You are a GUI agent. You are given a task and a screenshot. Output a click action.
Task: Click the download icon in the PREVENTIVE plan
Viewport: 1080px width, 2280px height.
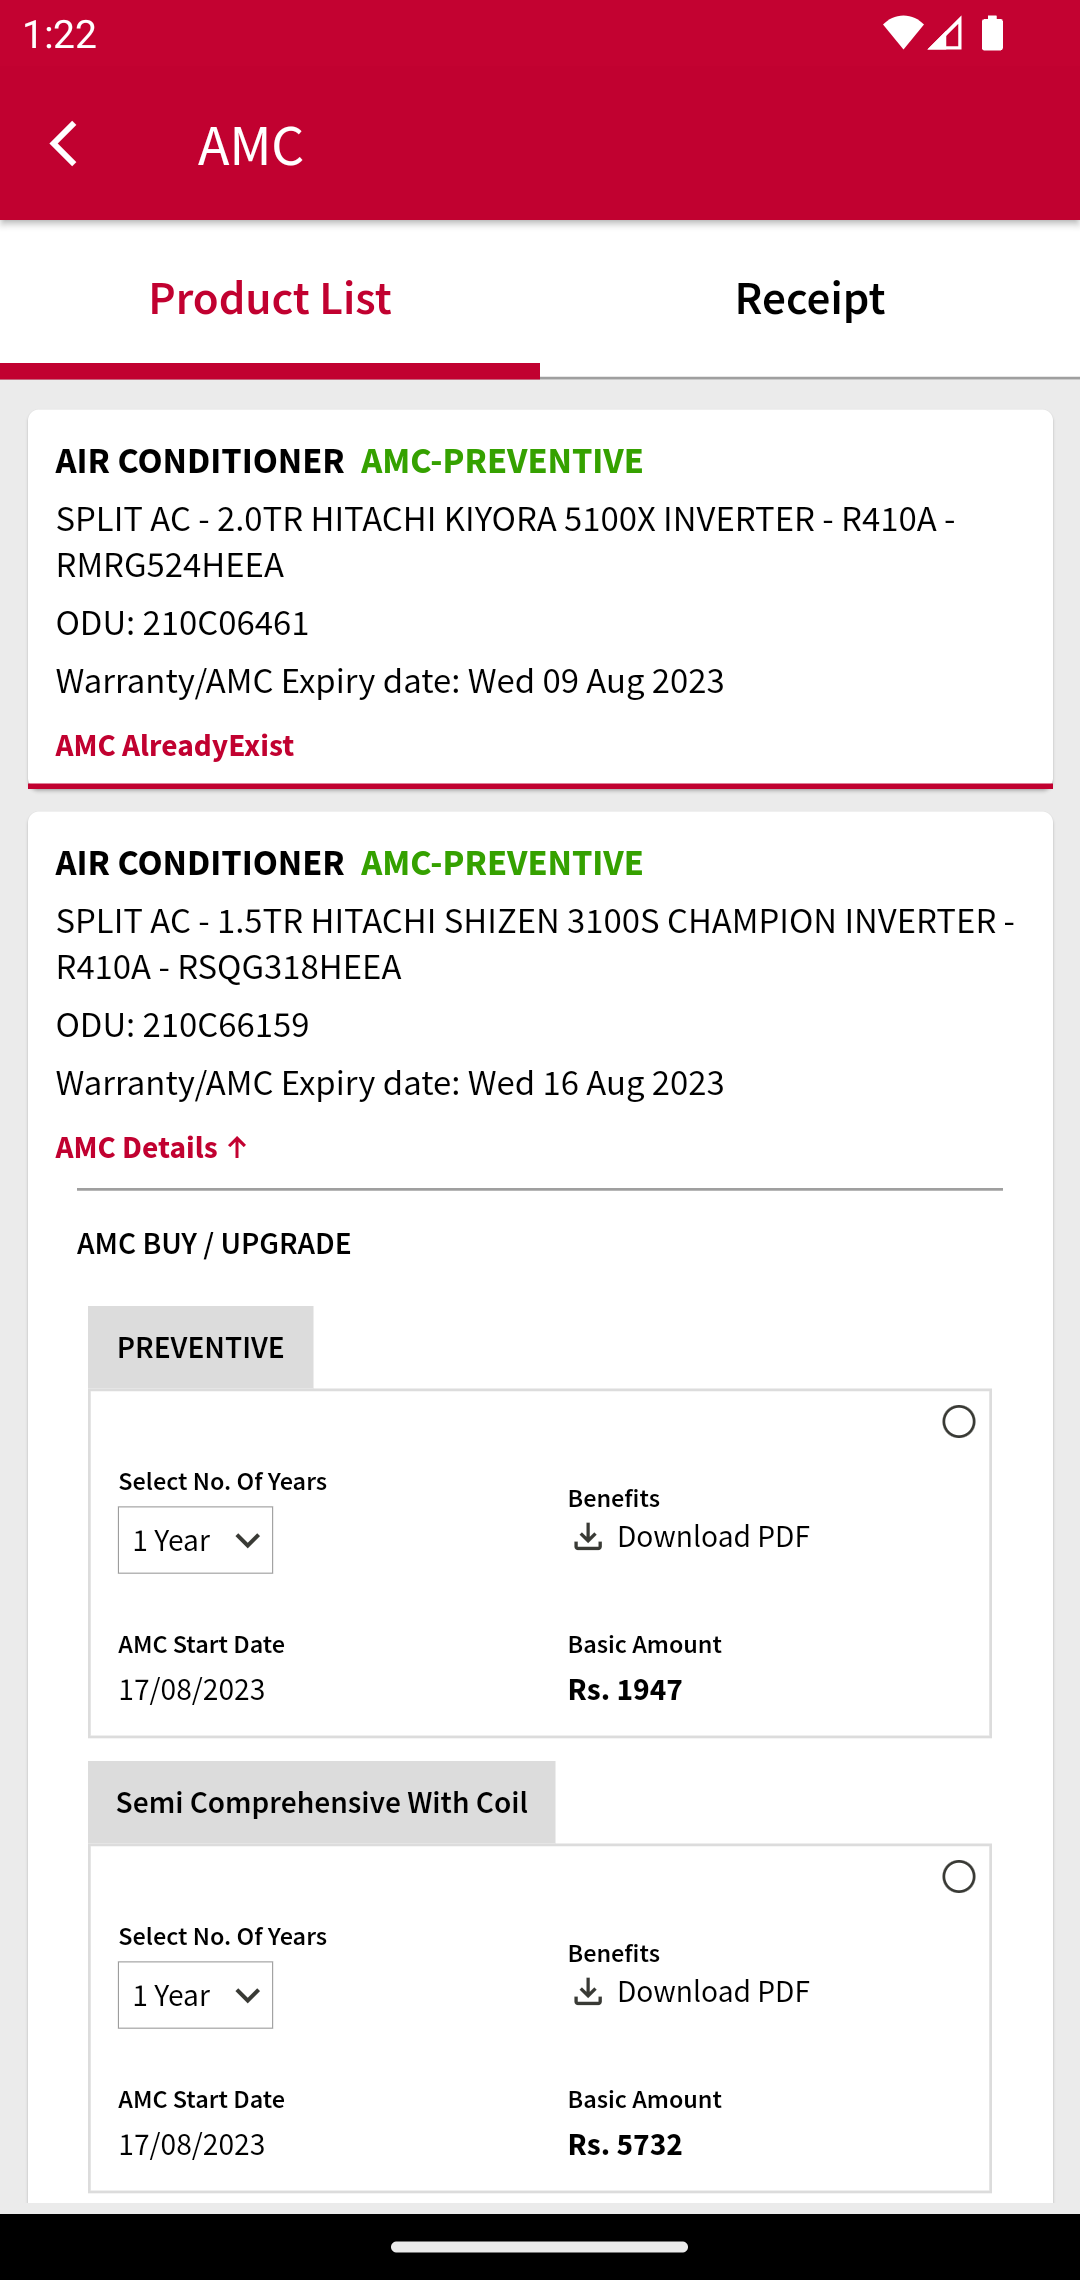(588, 1537)
